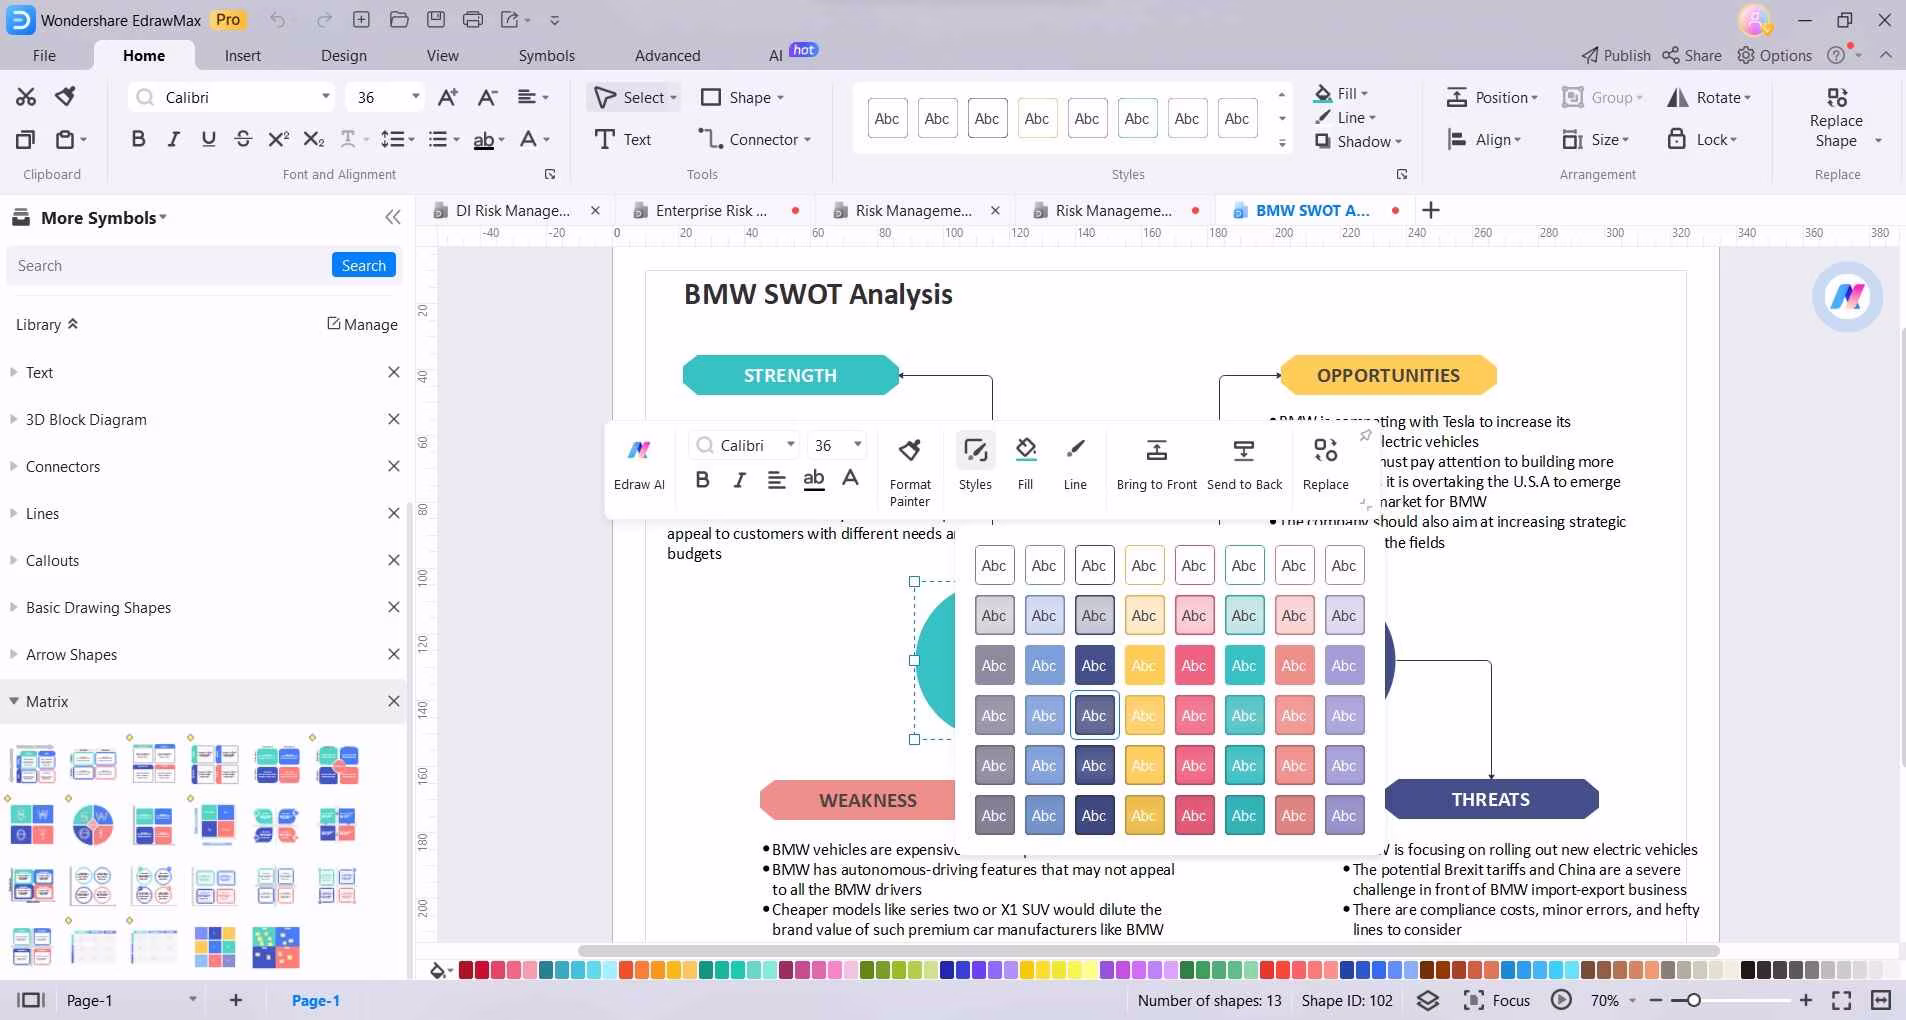
Task: Open the layers icon in status bar
Action: coord(1428,1000)
